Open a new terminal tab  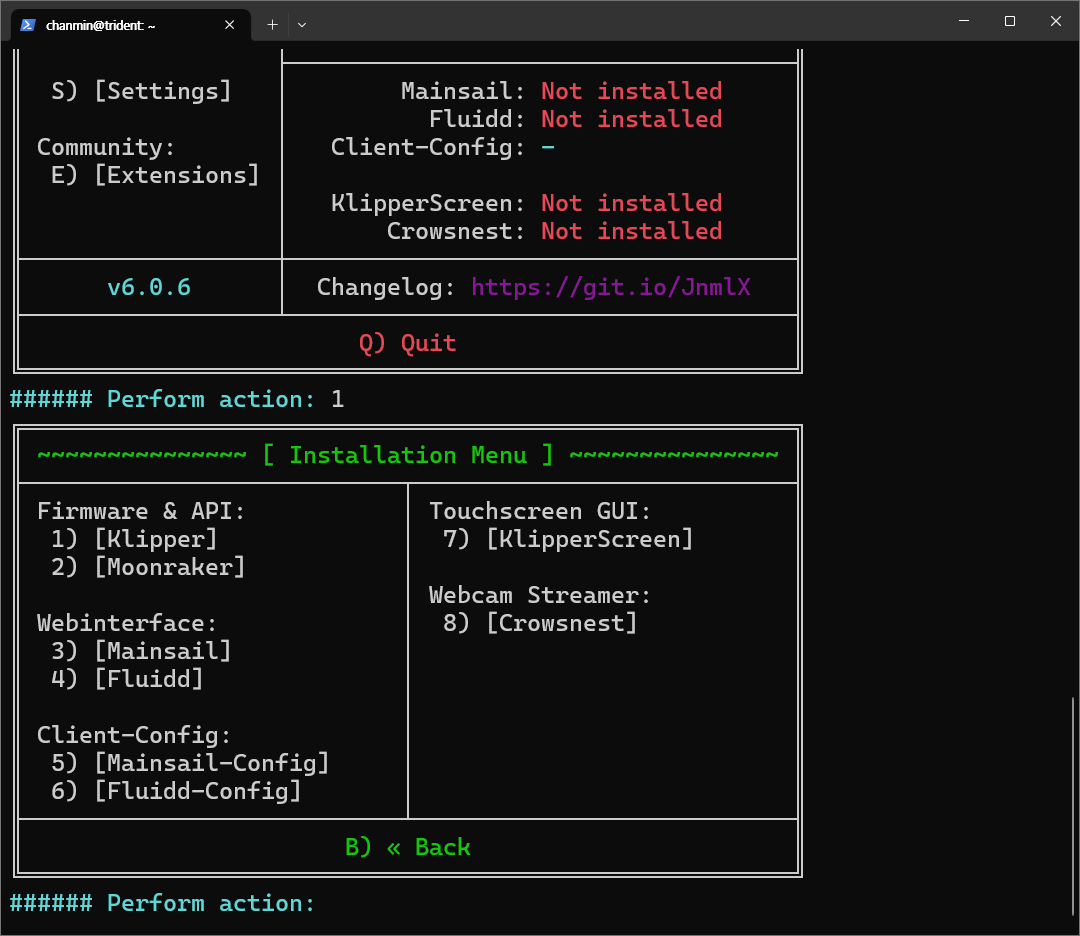pyautogui.click(x=272, y=25)
